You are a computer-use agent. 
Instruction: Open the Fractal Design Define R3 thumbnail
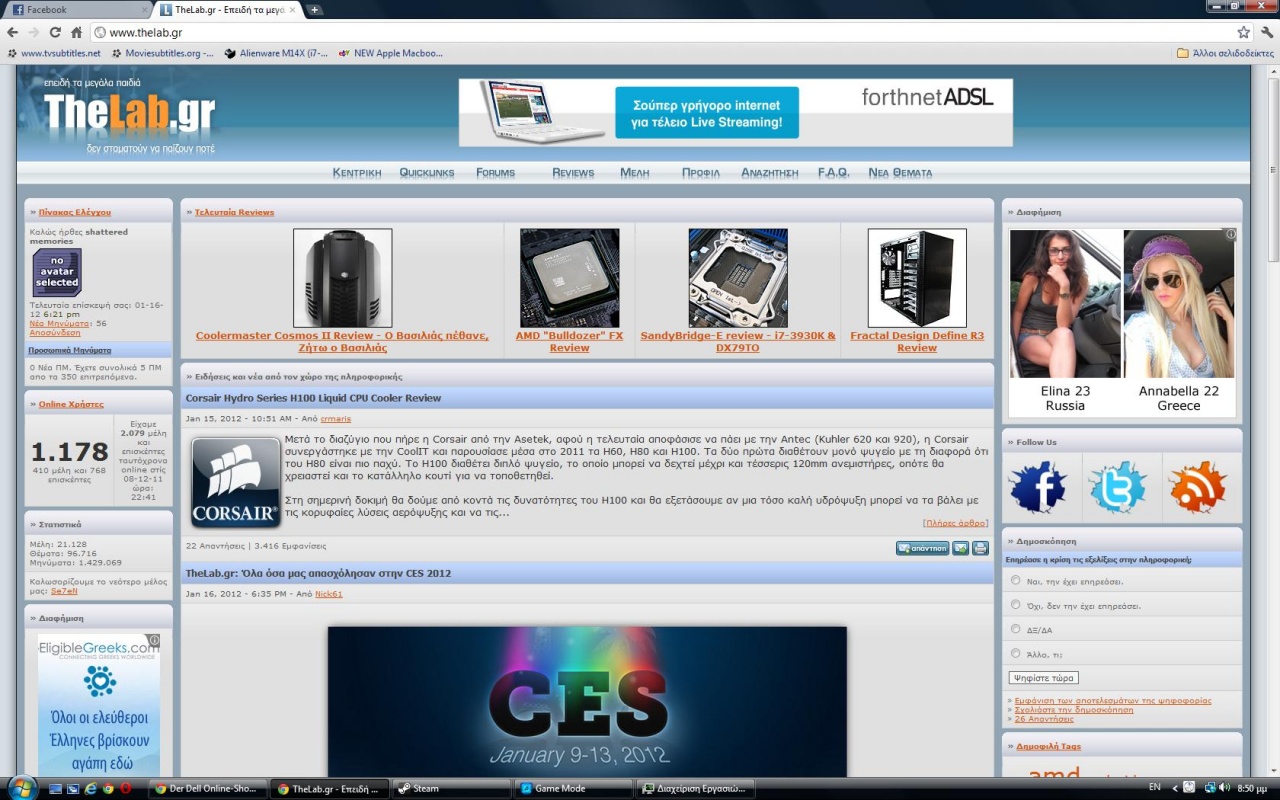(917, 278)
